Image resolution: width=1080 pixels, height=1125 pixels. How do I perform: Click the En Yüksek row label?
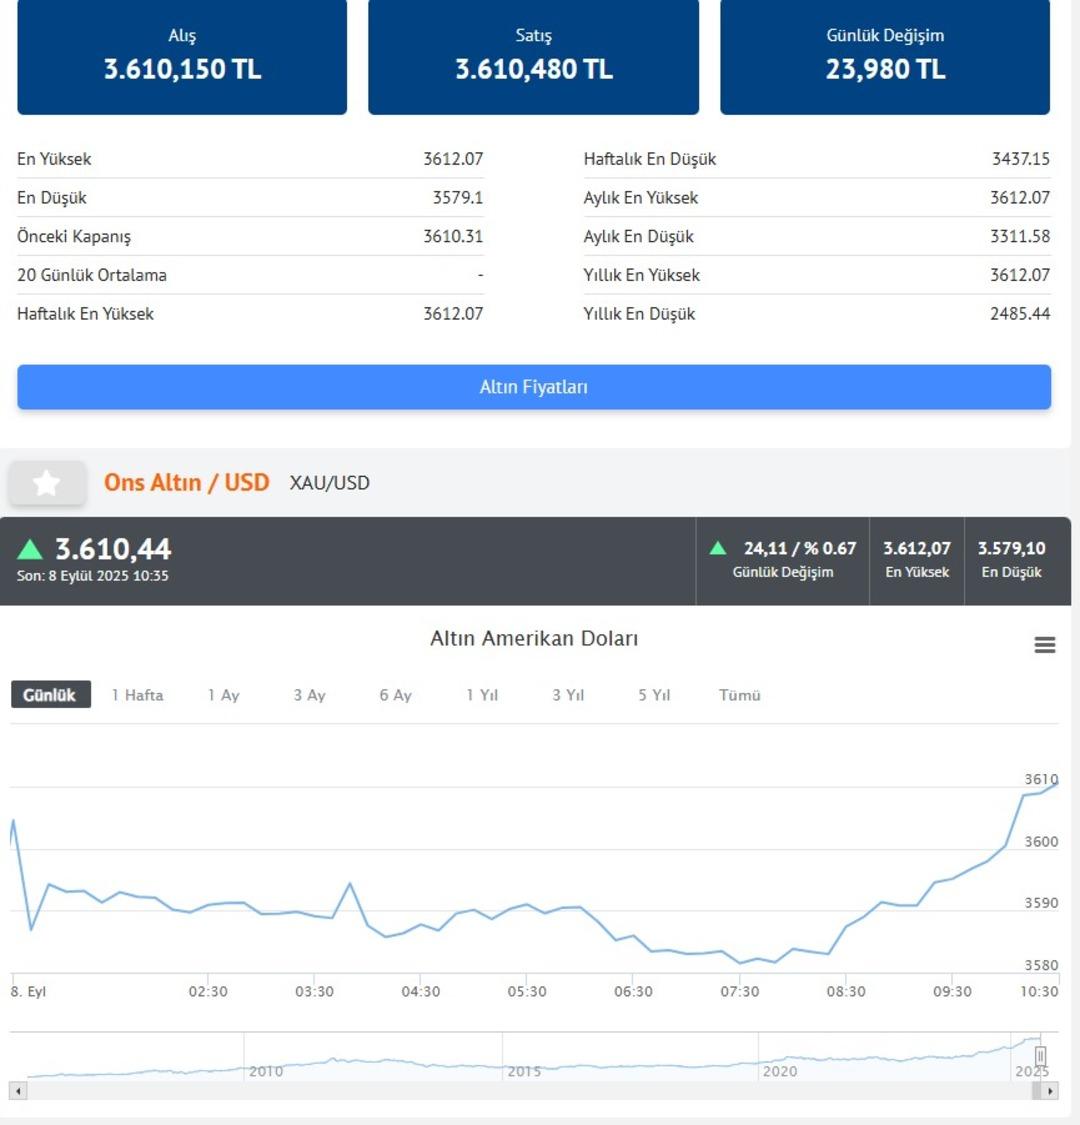[x=54, y=159]
